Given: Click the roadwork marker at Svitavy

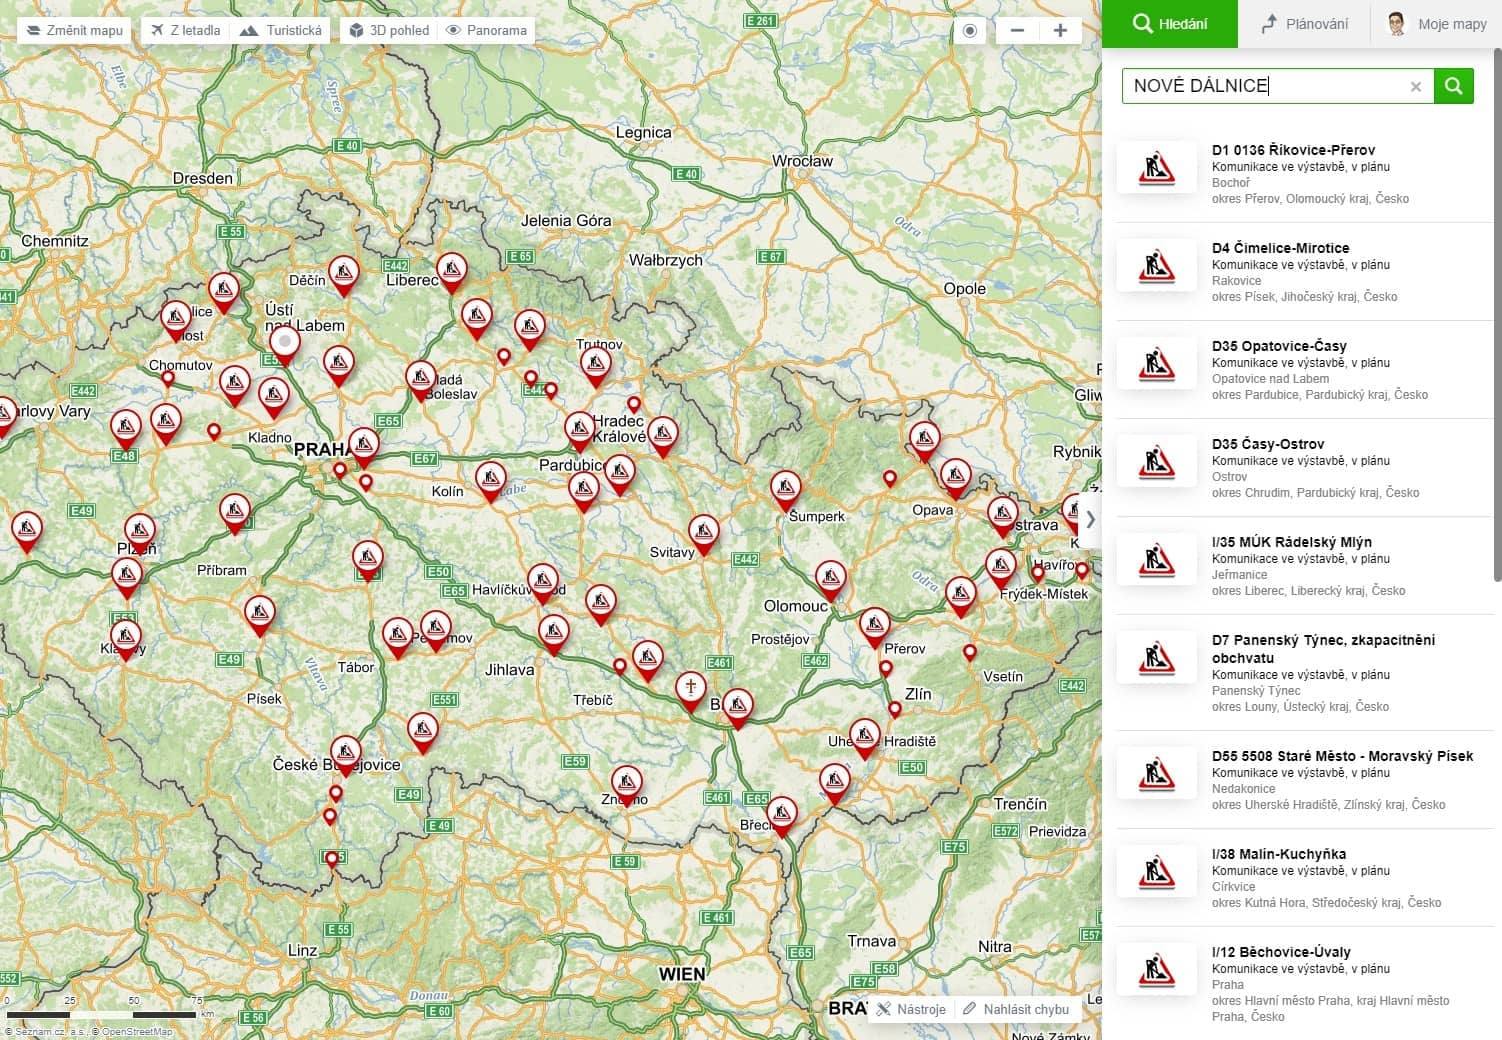Looking at the screenshot, I should tap(704, 534).
